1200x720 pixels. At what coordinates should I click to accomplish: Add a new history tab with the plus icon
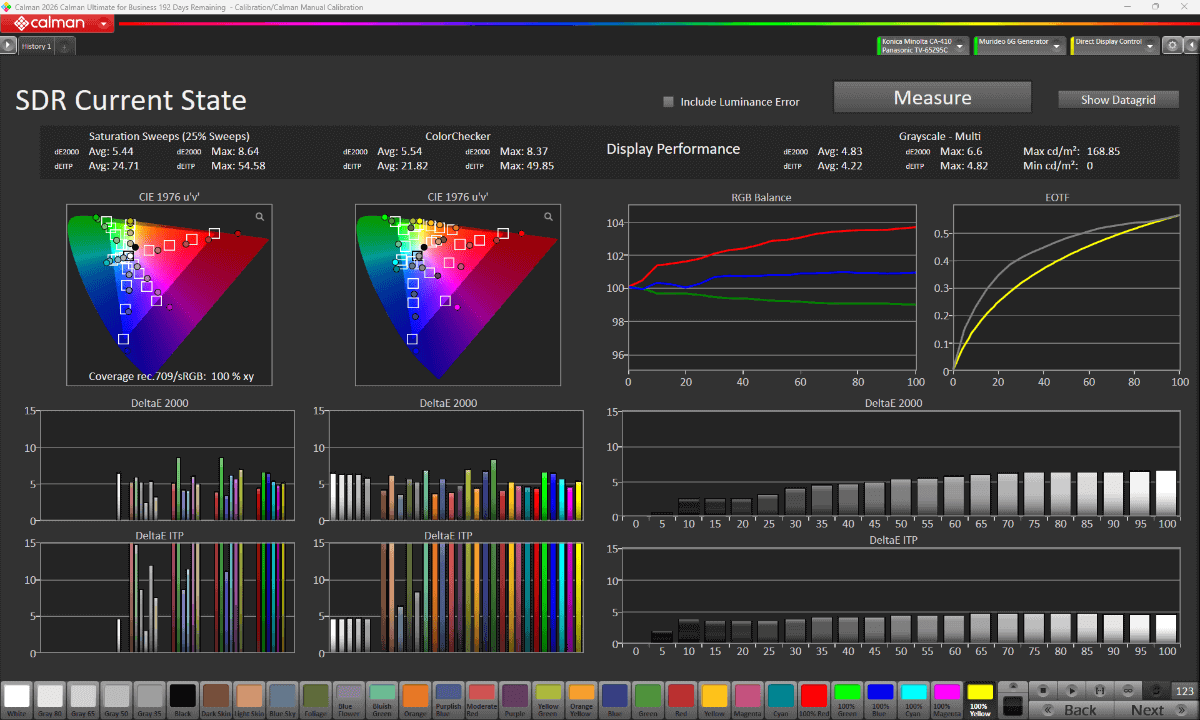tap(63, 47)
